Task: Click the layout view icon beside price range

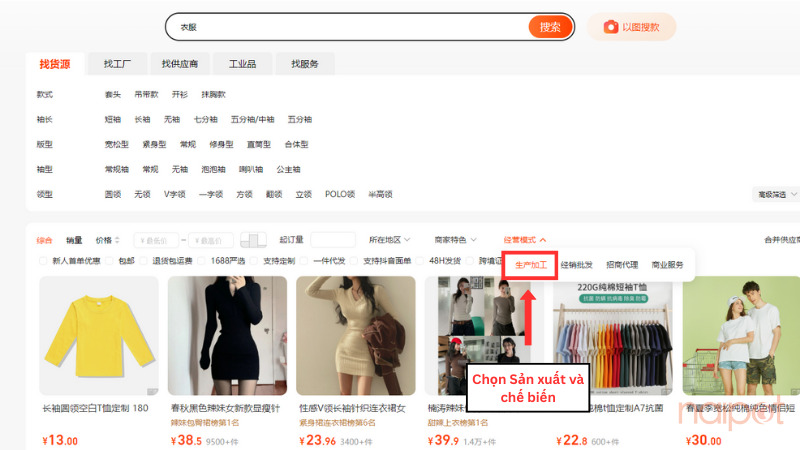Action: point(254,240)
